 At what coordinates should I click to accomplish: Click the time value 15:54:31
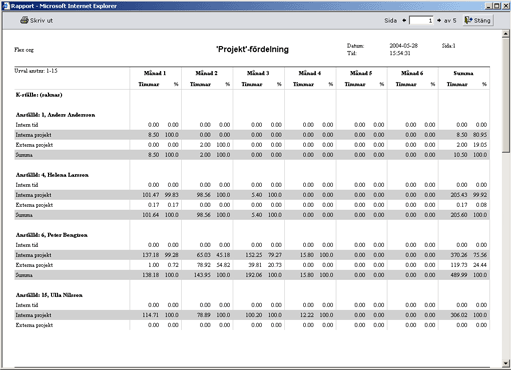point(400,53)
